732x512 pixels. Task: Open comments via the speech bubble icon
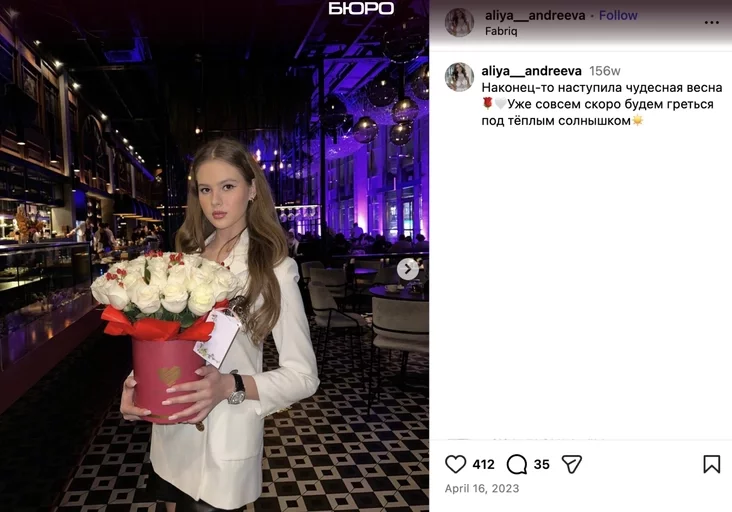(x=516, y=464)
